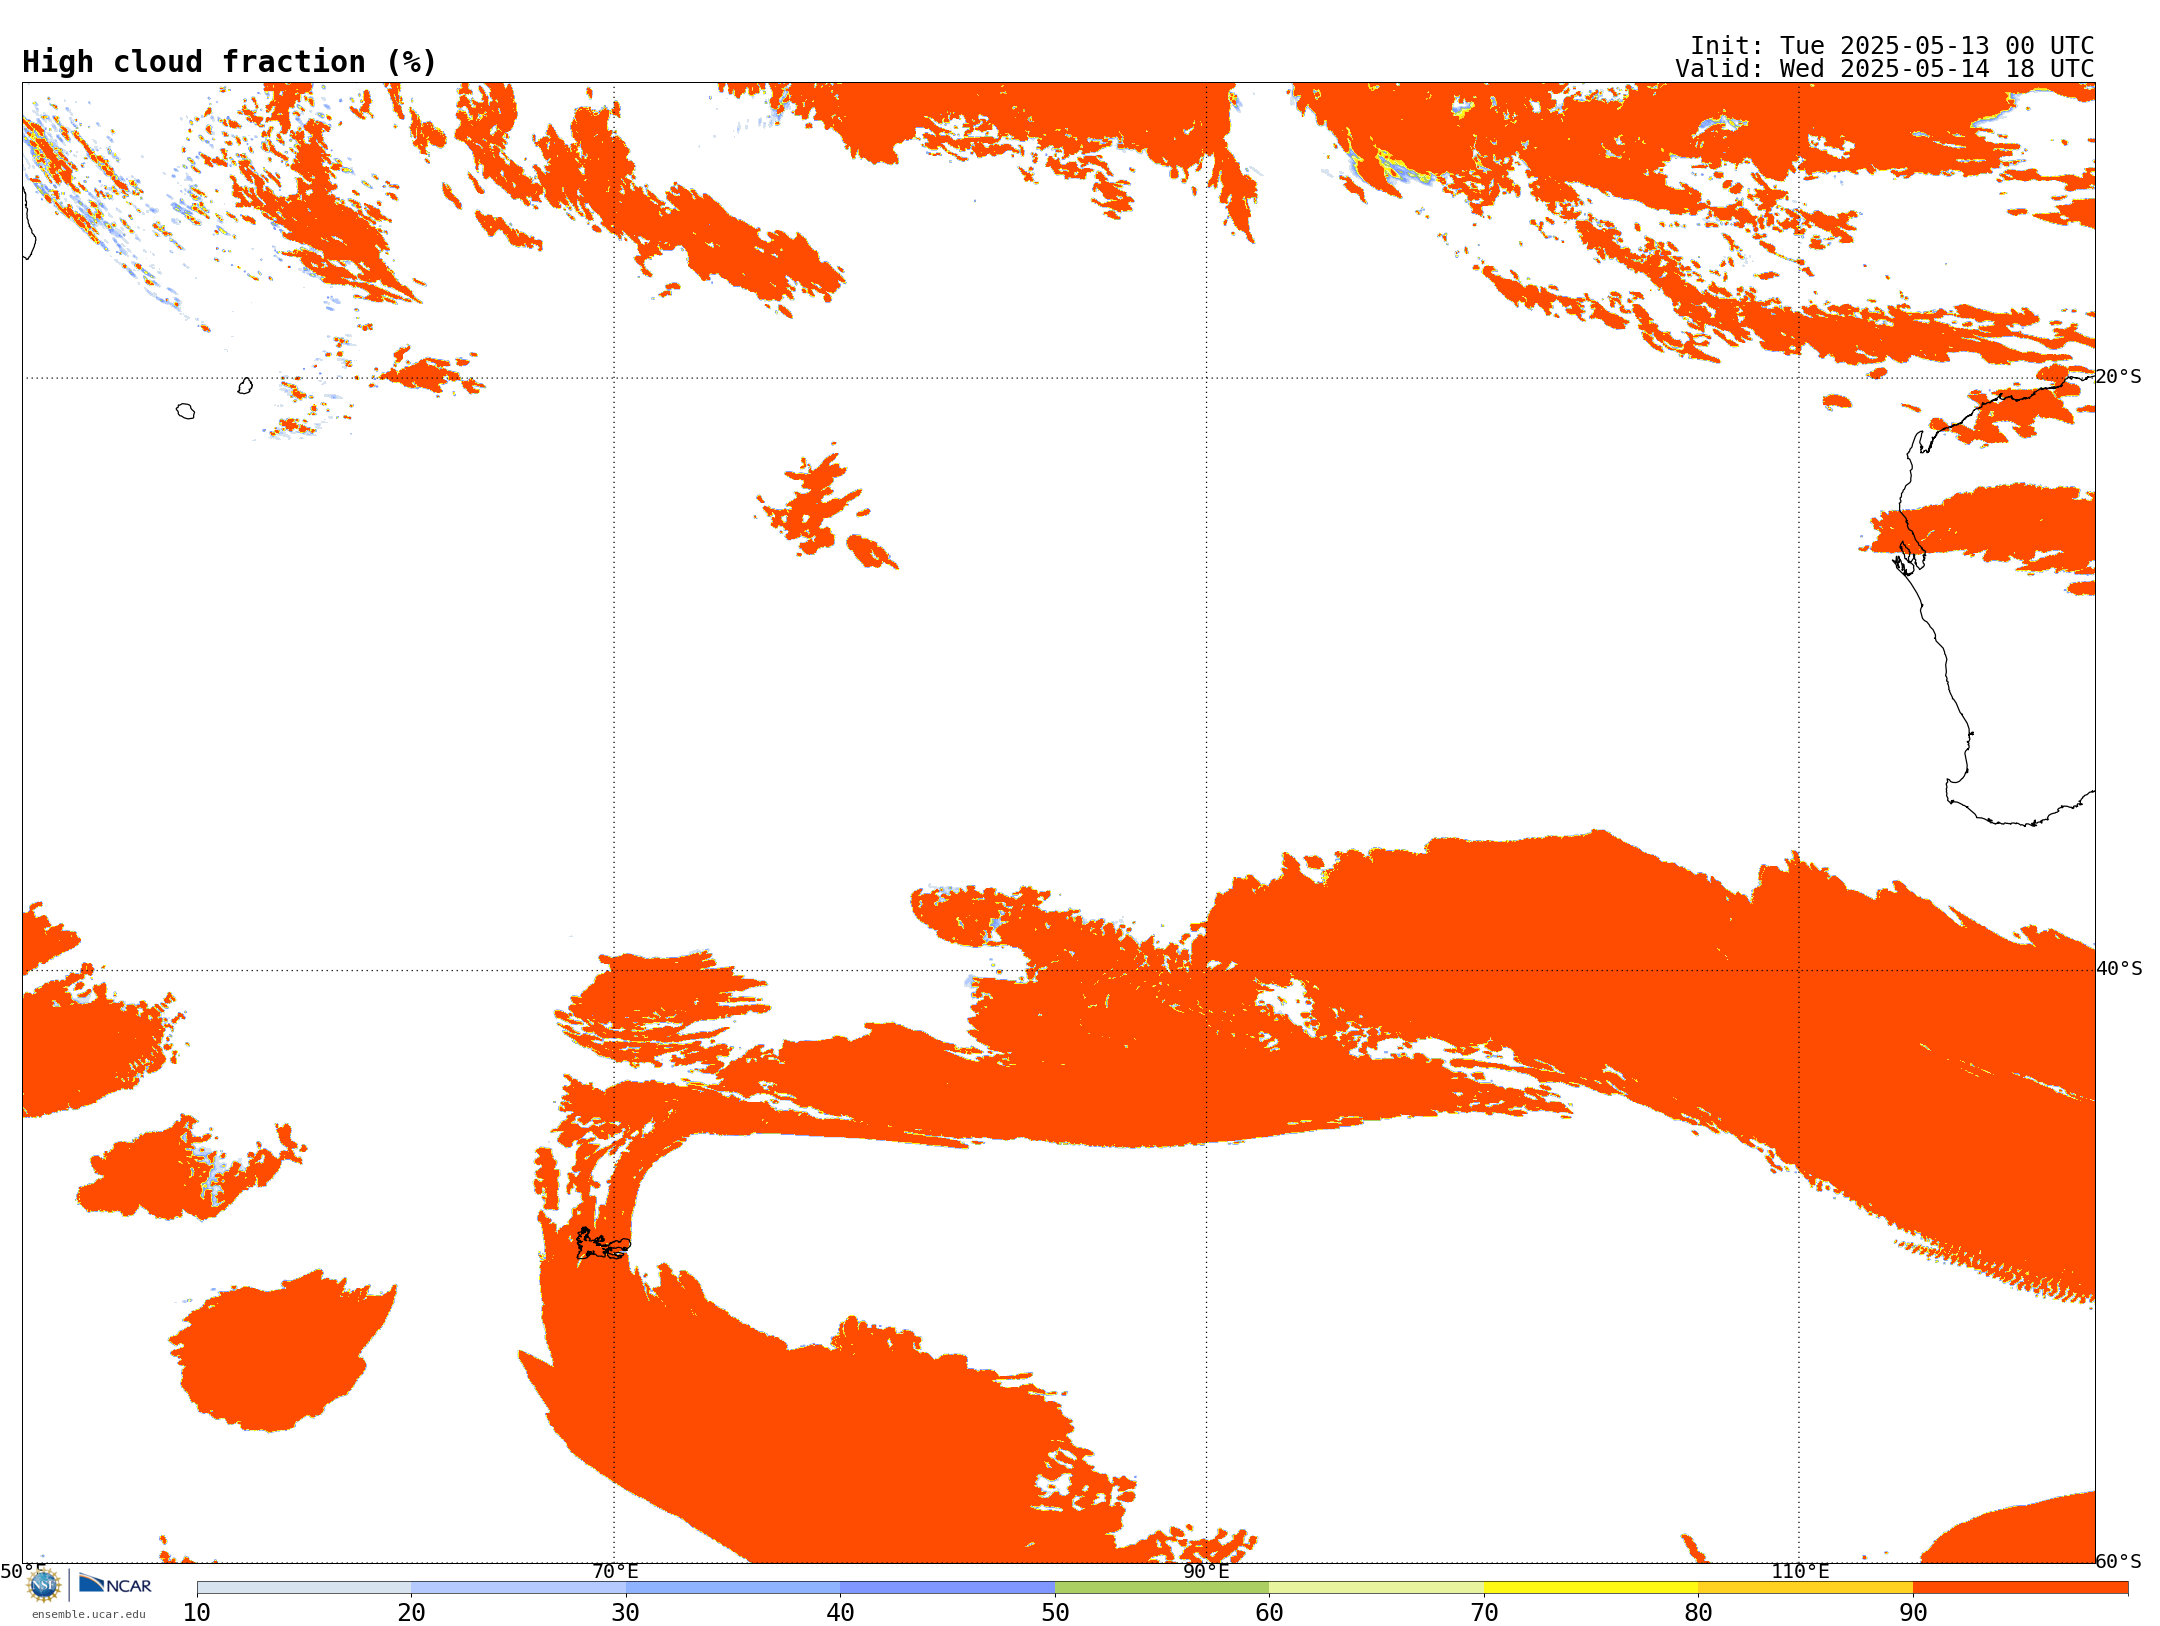Click the 60°S latitude label

(x=2118, y=1561)
